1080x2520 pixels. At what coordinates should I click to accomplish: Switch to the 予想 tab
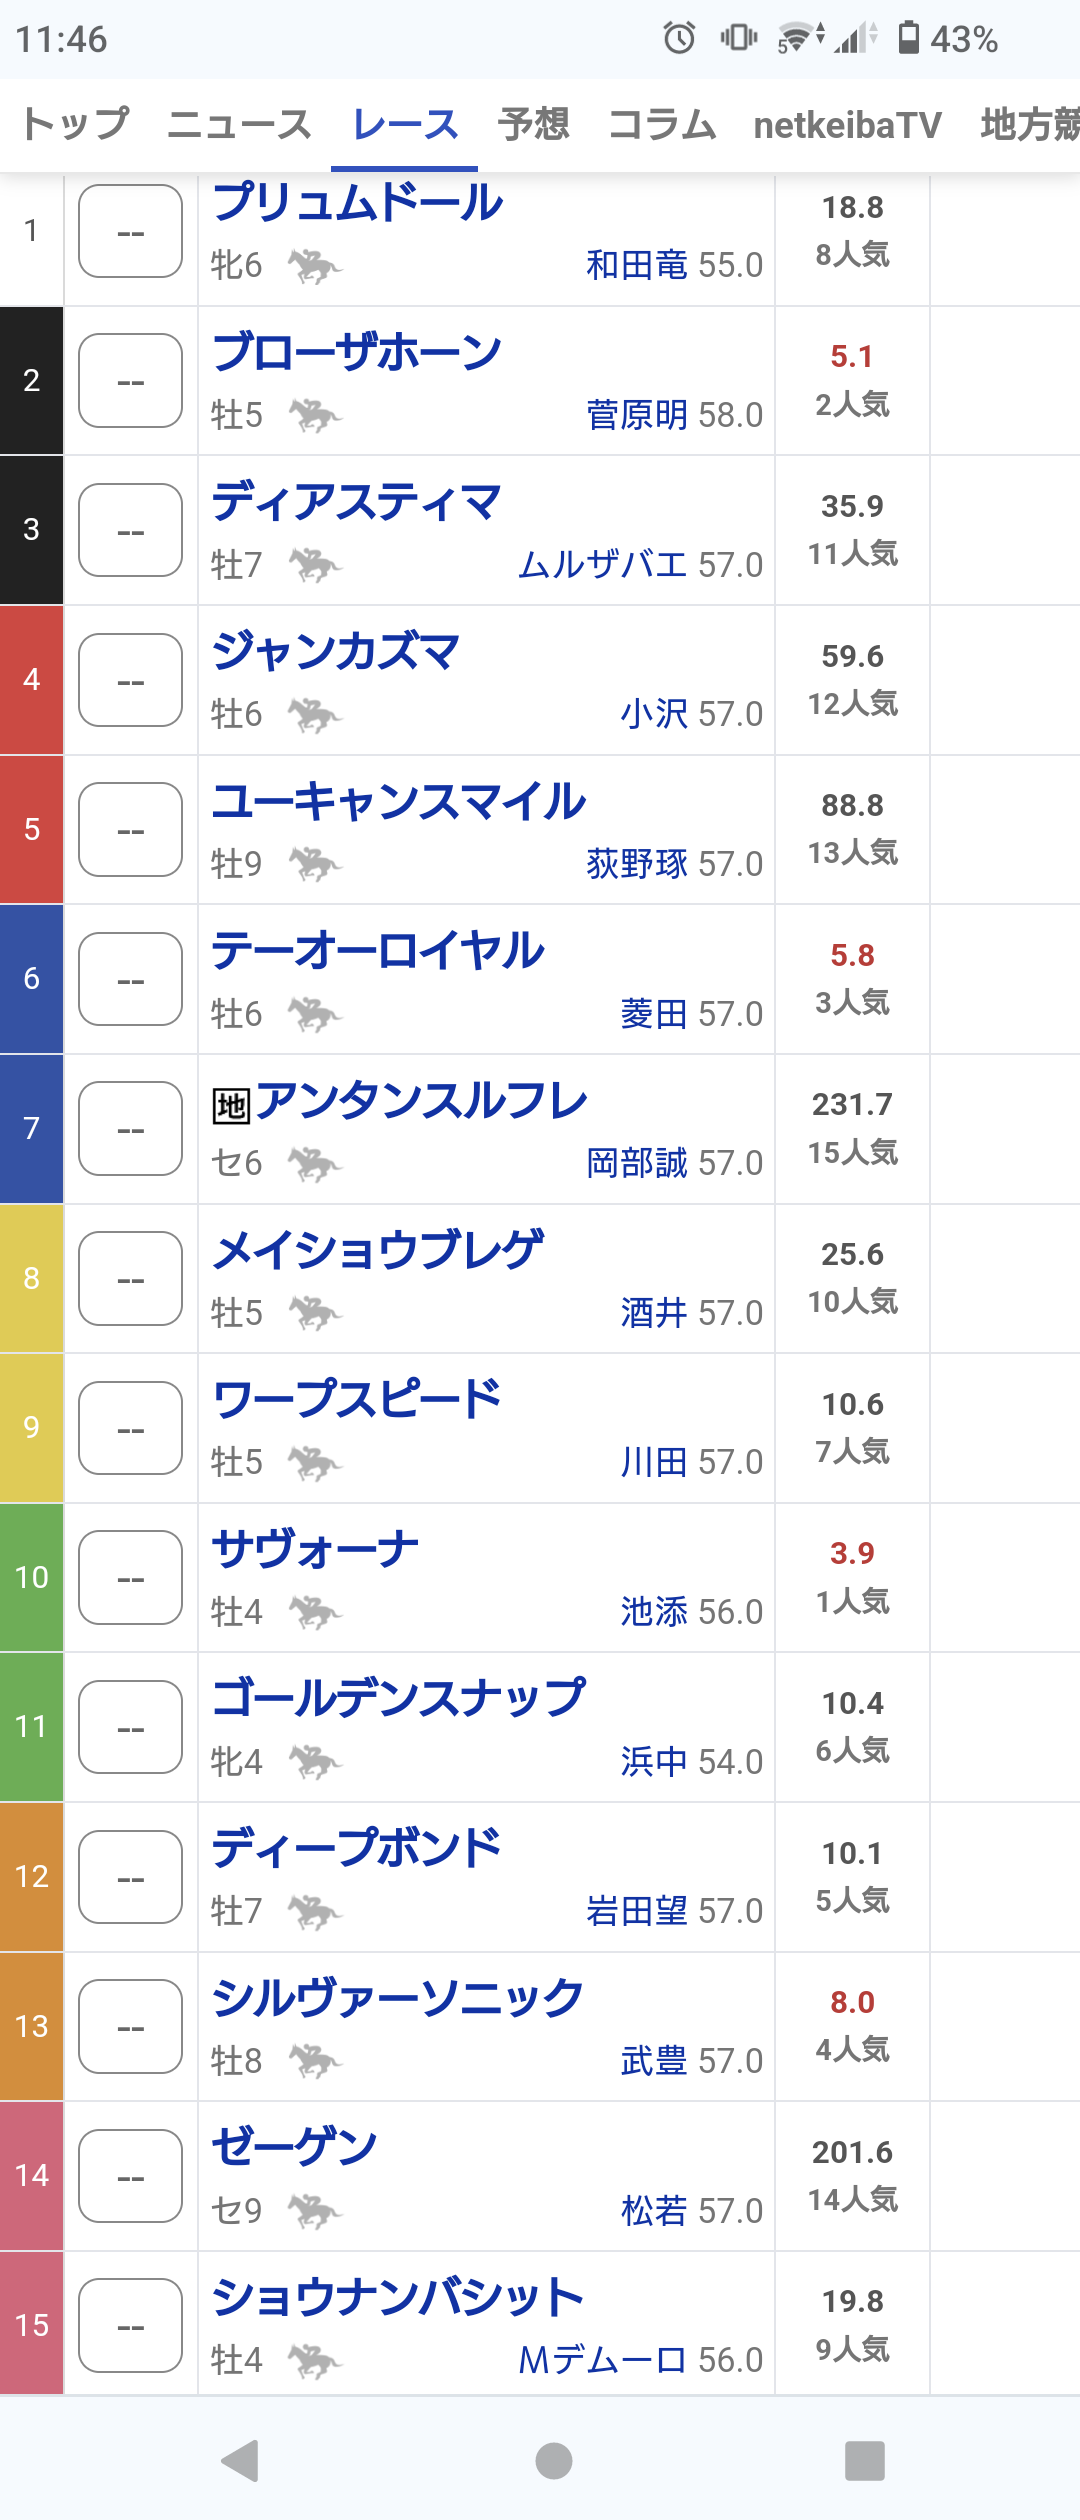[534, 125]
